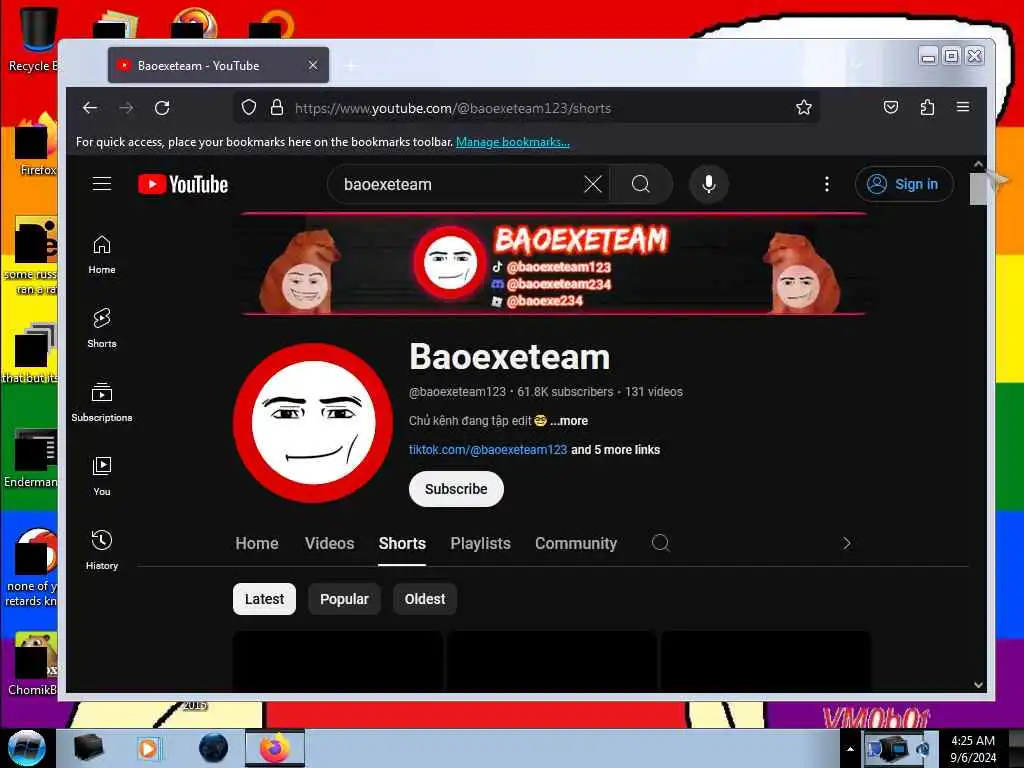Open the tiktok.com/@baoexeteam123 link
1024x768 pixels.
pyautogui.click(x=488, y=449)
